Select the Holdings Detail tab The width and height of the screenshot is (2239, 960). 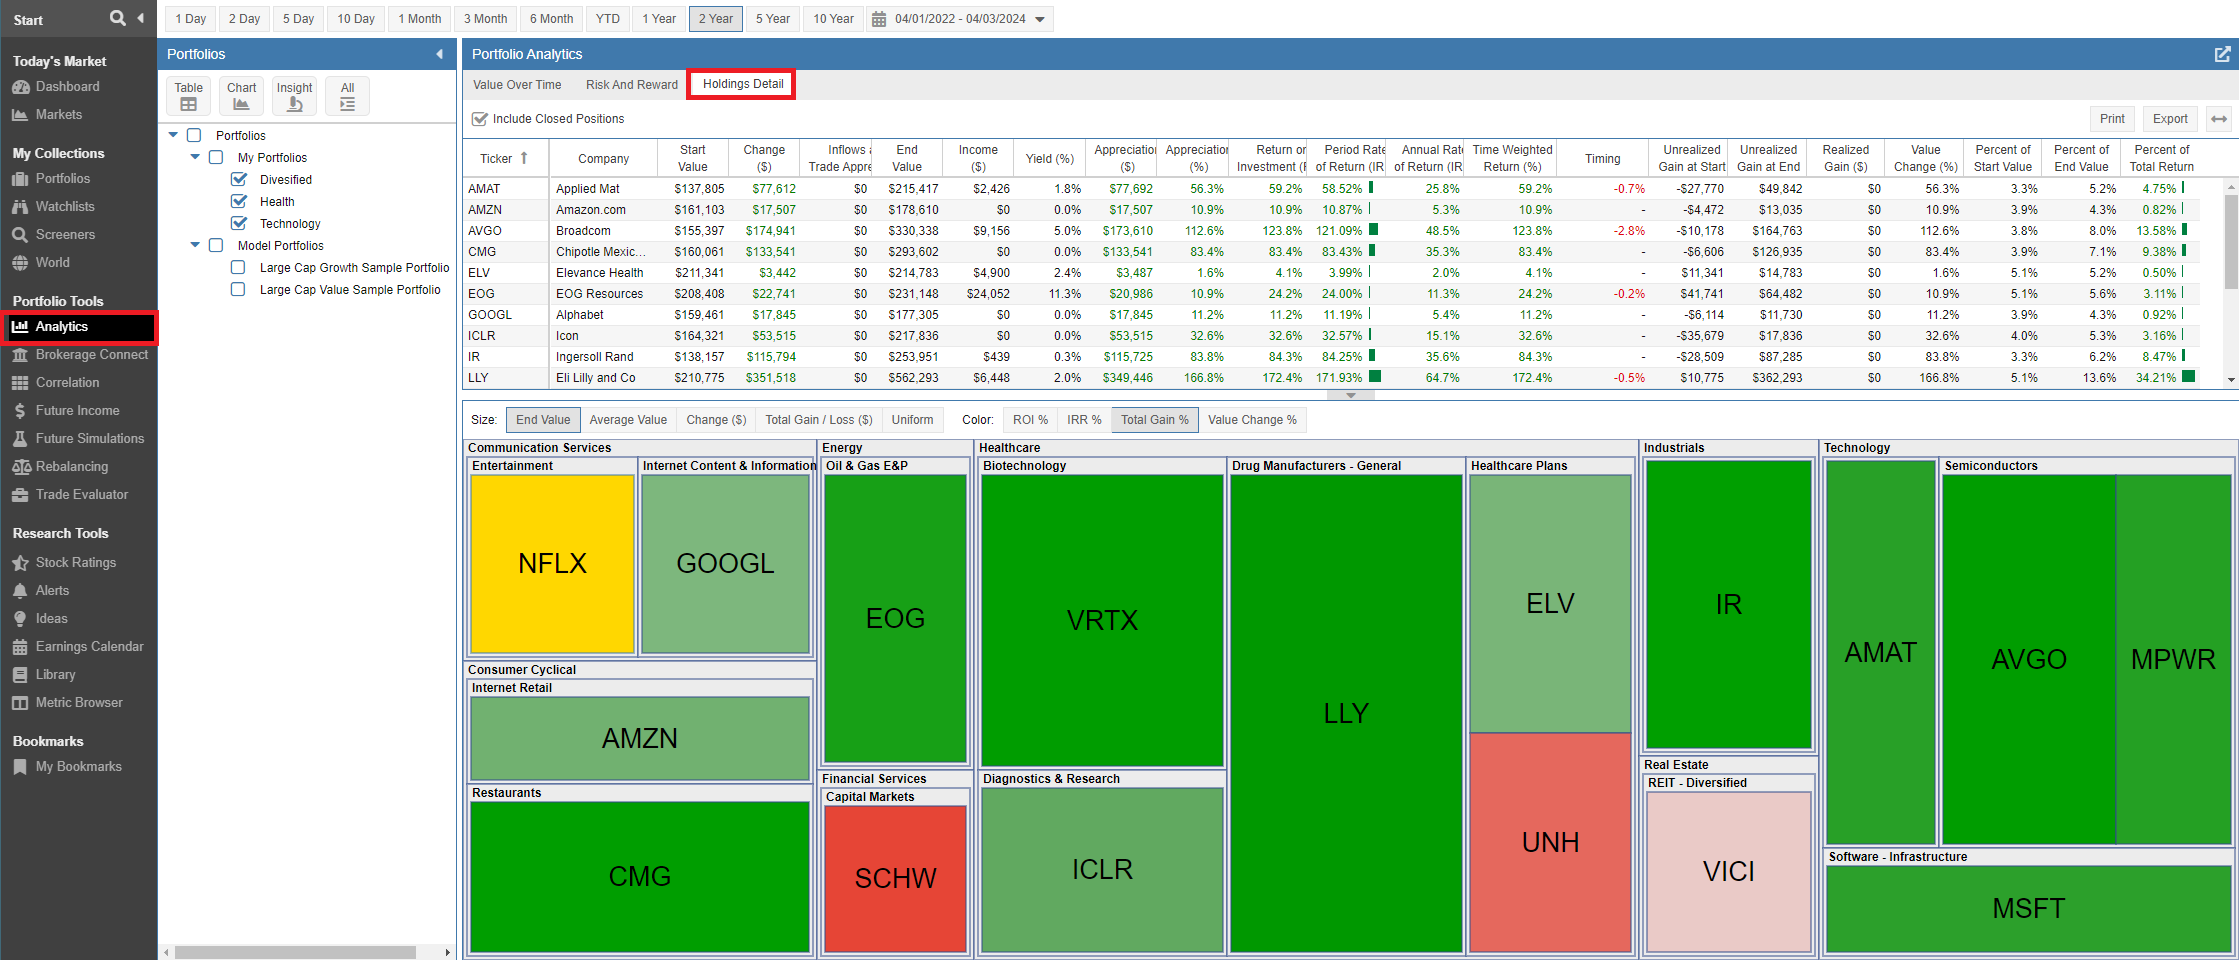[x=743, y=84]
